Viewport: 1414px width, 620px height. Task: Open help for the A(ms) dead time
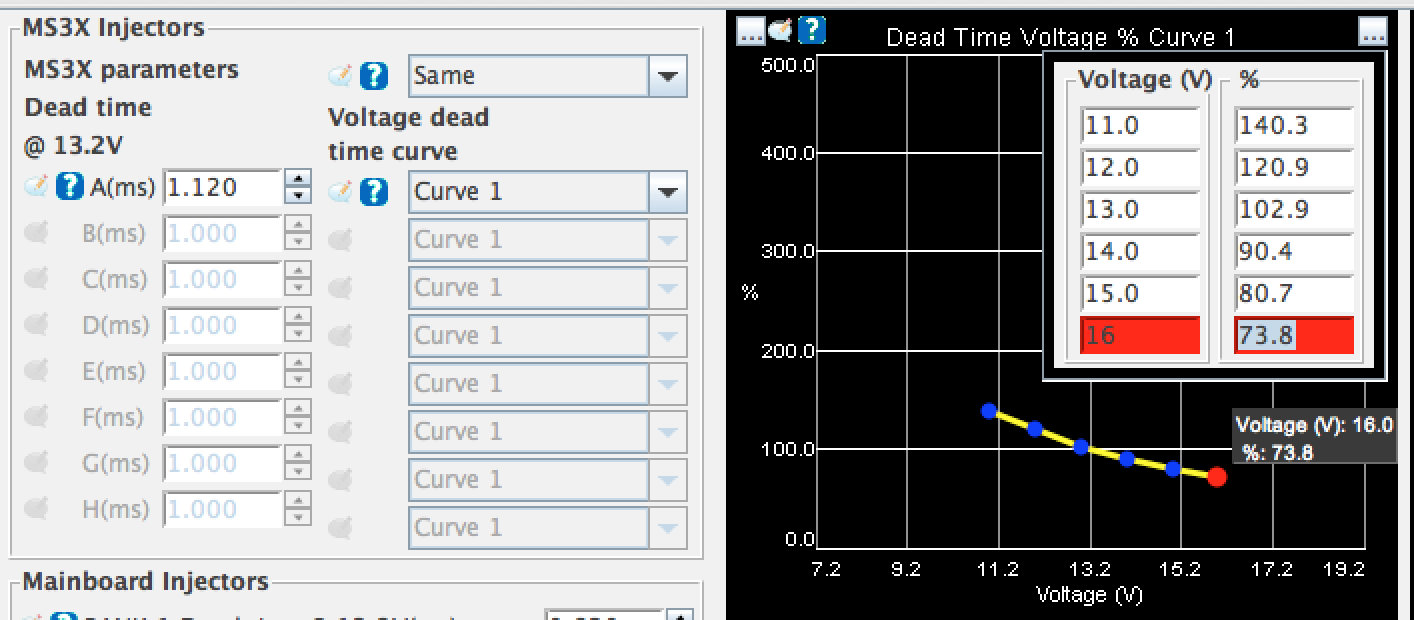69,187
